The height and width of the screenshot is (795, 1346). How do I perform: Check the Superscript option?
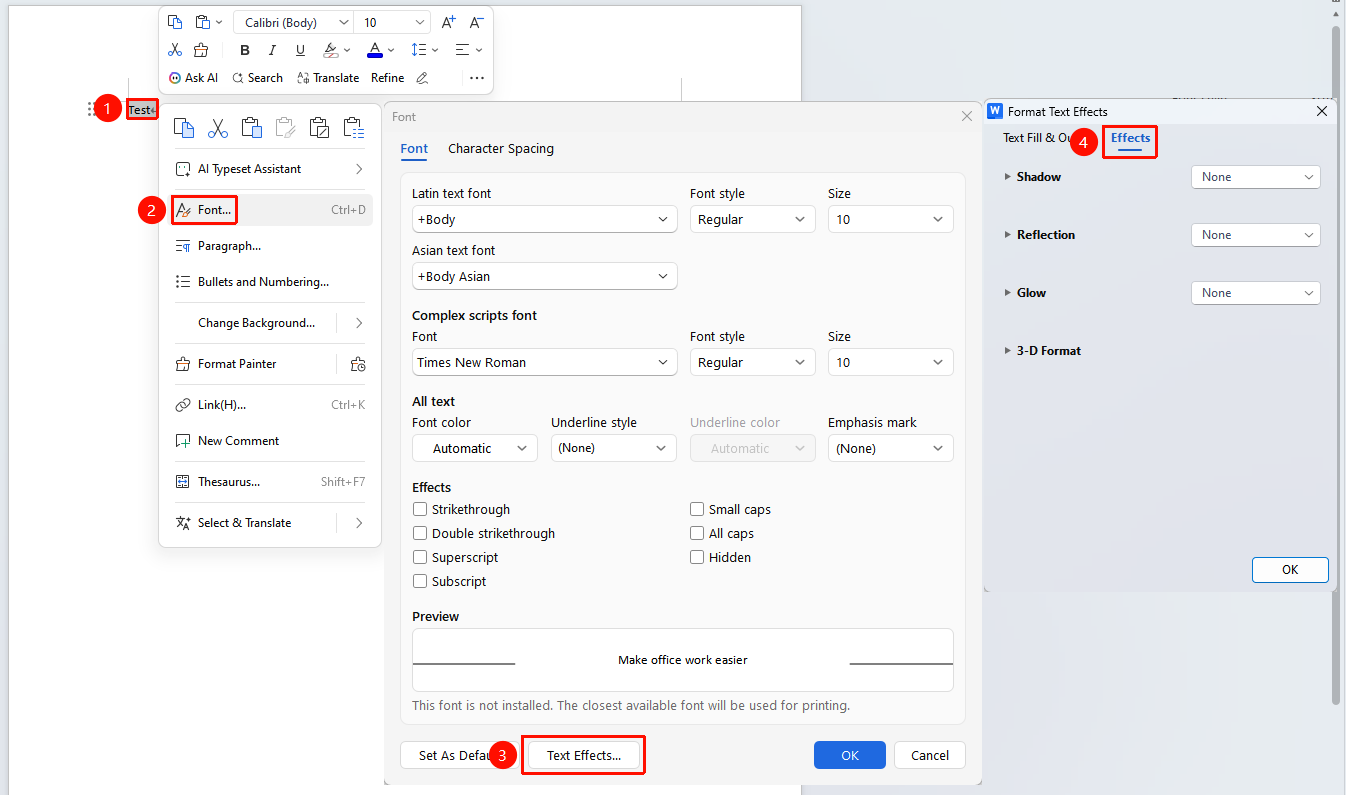pos(420,558)
